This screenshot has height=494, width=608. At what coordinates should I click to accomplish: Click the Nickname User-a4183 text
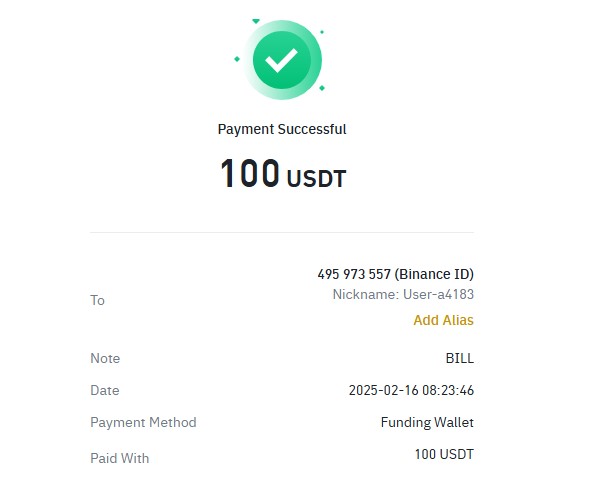click(403, 295)
